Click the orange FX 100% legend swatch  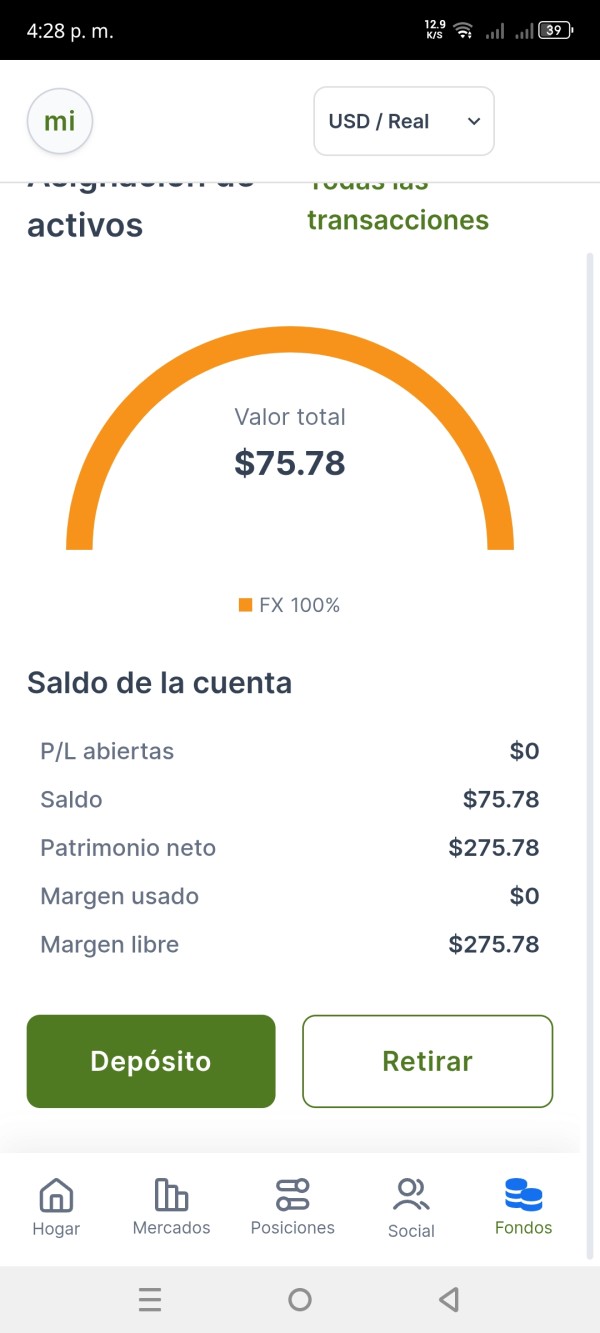tap(245, 605)
